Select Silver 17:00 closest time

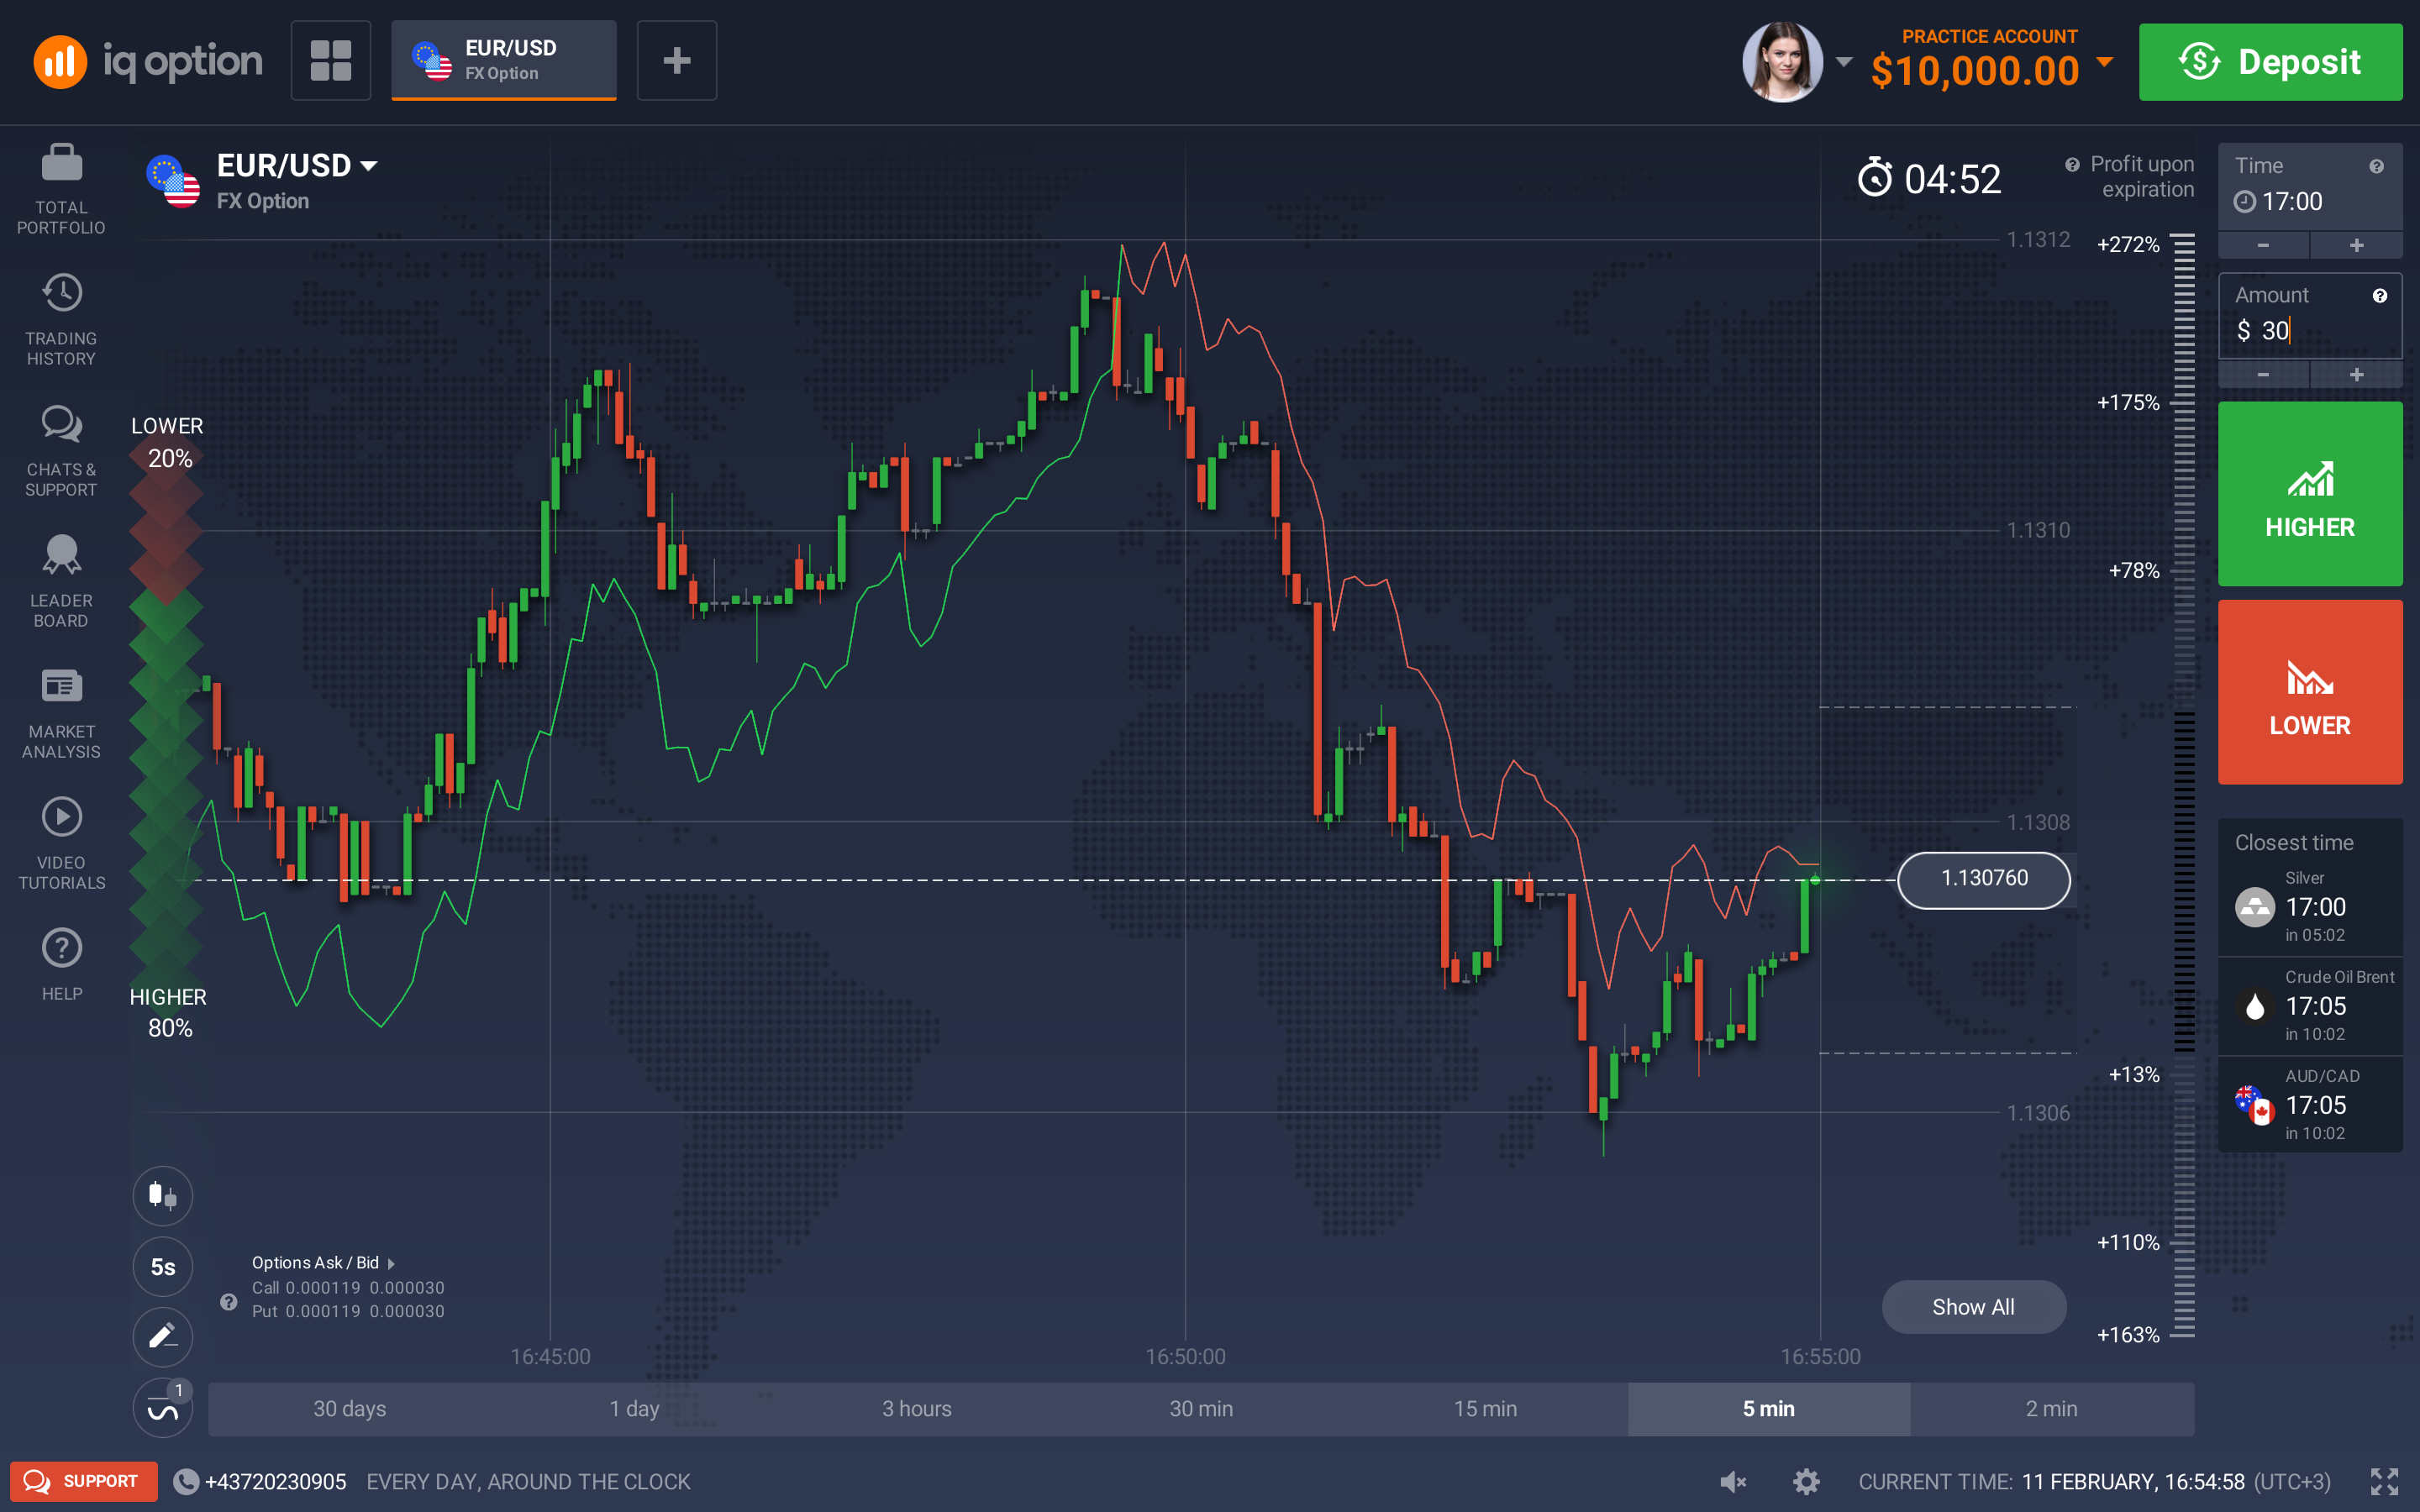pyautogui.click(x=2310, y=907)
